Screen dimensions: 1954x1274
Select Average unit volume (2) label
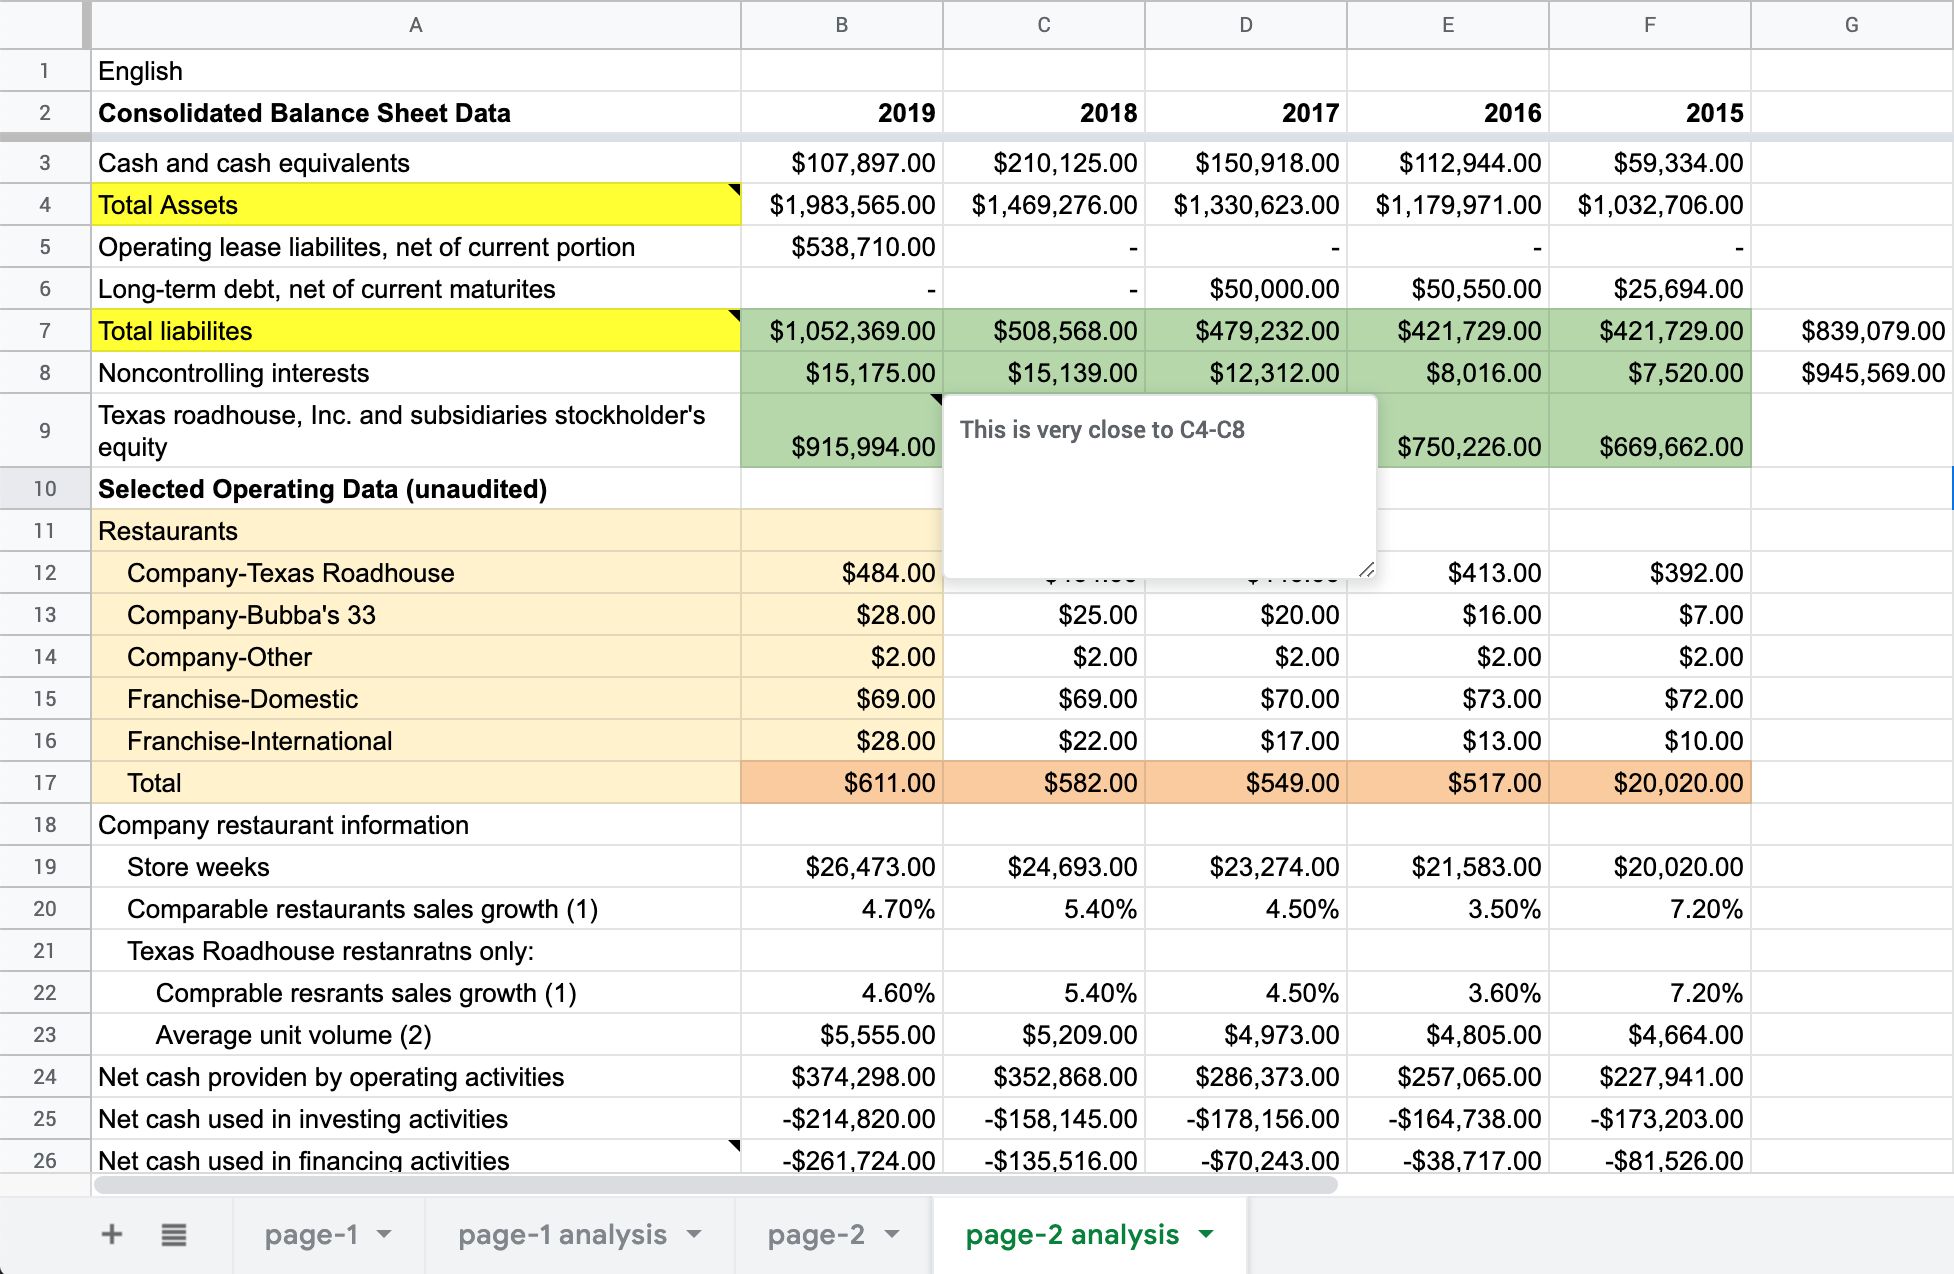click(416, 1035)
